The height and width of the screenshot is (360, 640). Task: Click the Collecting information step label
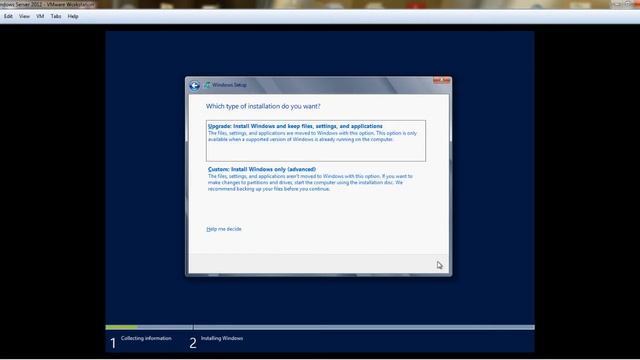pos(146,338)
